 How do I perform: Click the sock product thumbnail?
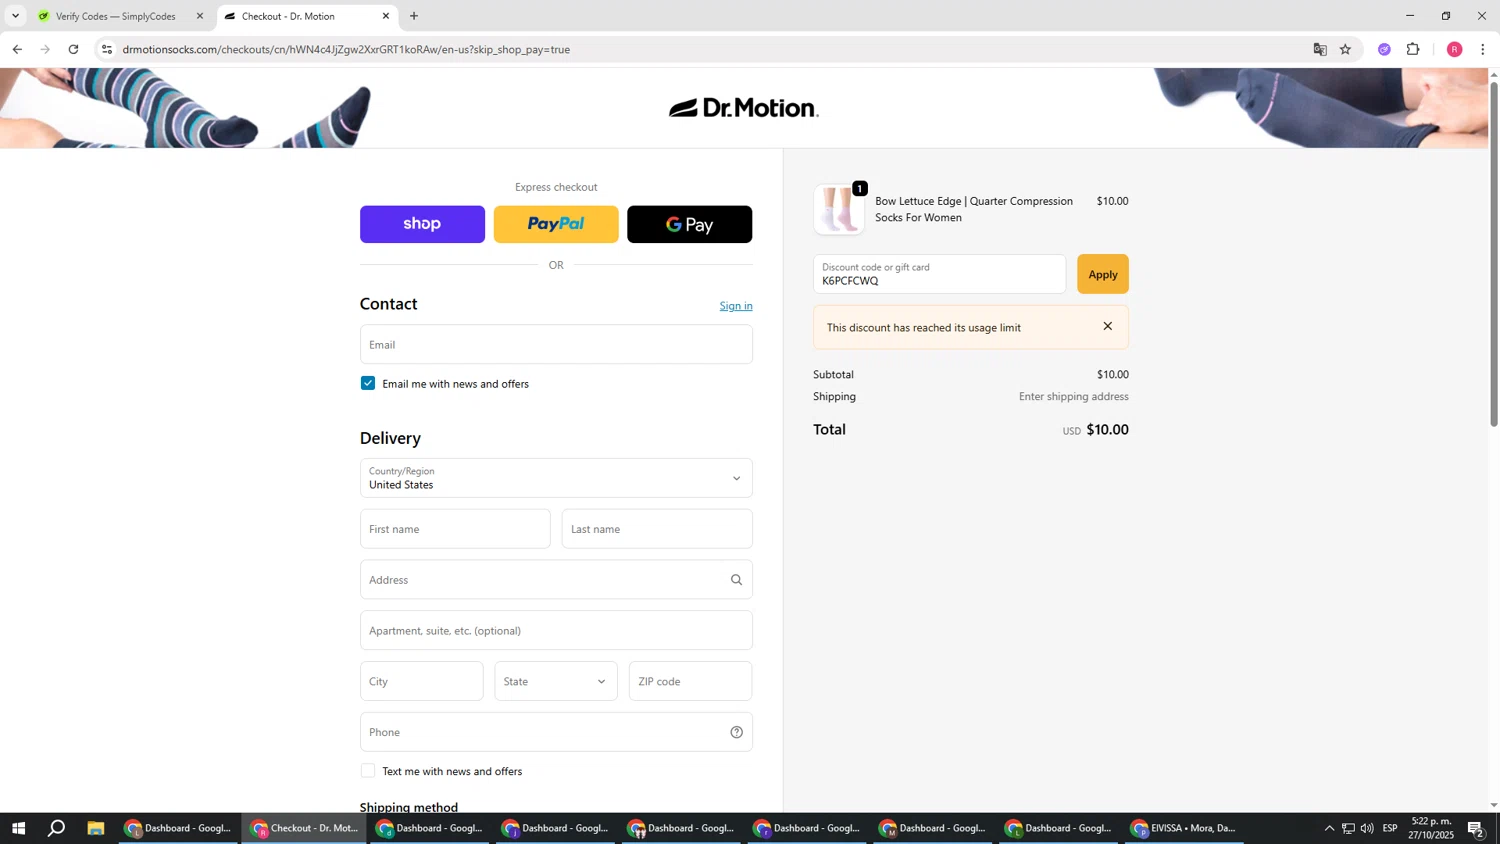point(839,209)
